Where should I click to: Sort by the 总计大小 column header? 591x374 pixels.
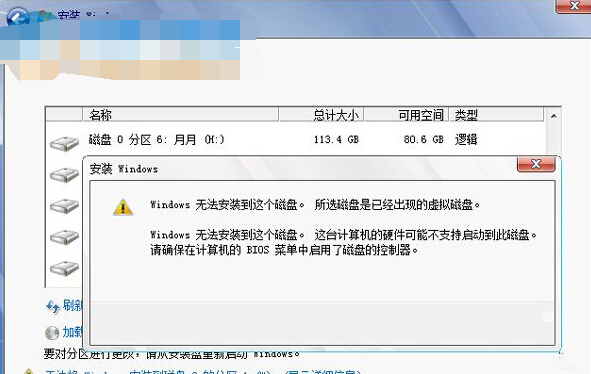[x=322, y=115]
